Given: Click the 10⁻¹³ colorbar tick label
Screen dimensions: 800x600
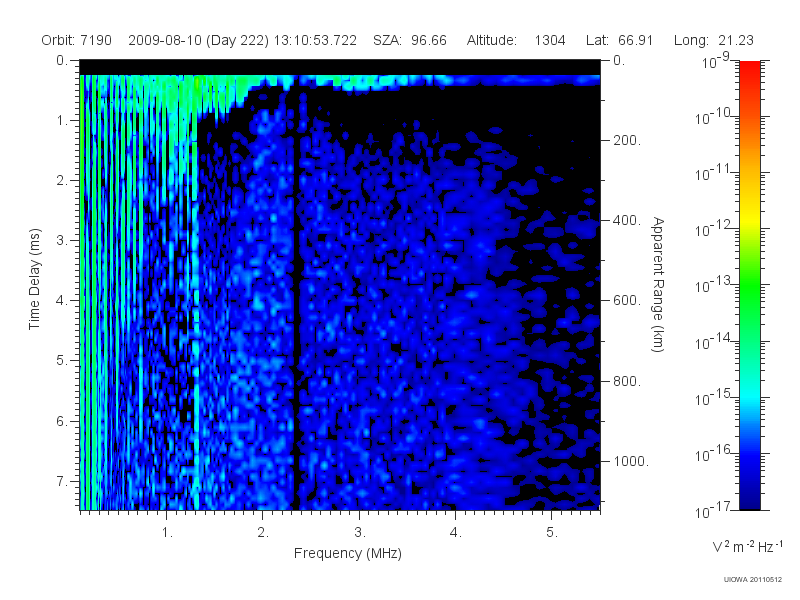Looking at the screenshot, I should tap(715, 285).
